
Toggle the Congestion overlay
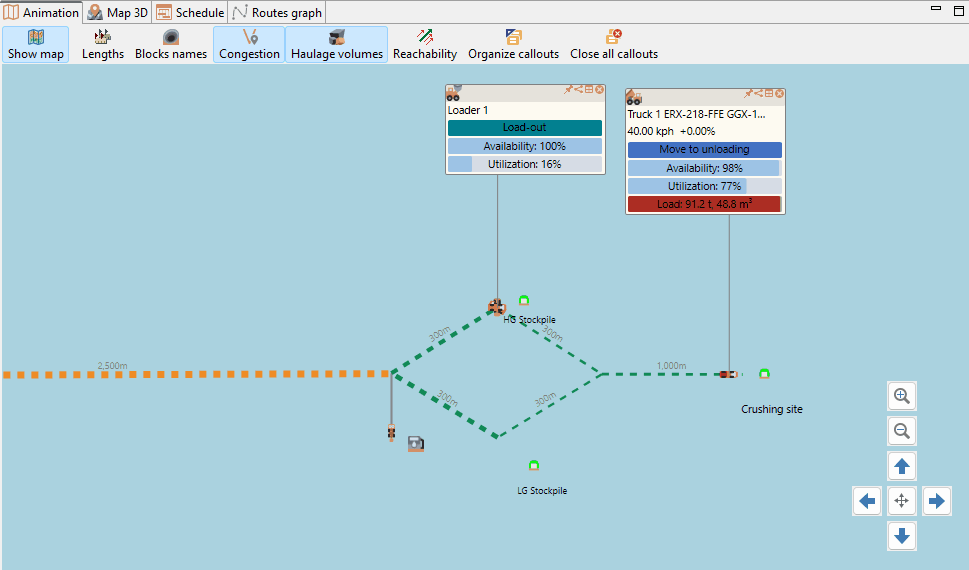coord(249,45)
